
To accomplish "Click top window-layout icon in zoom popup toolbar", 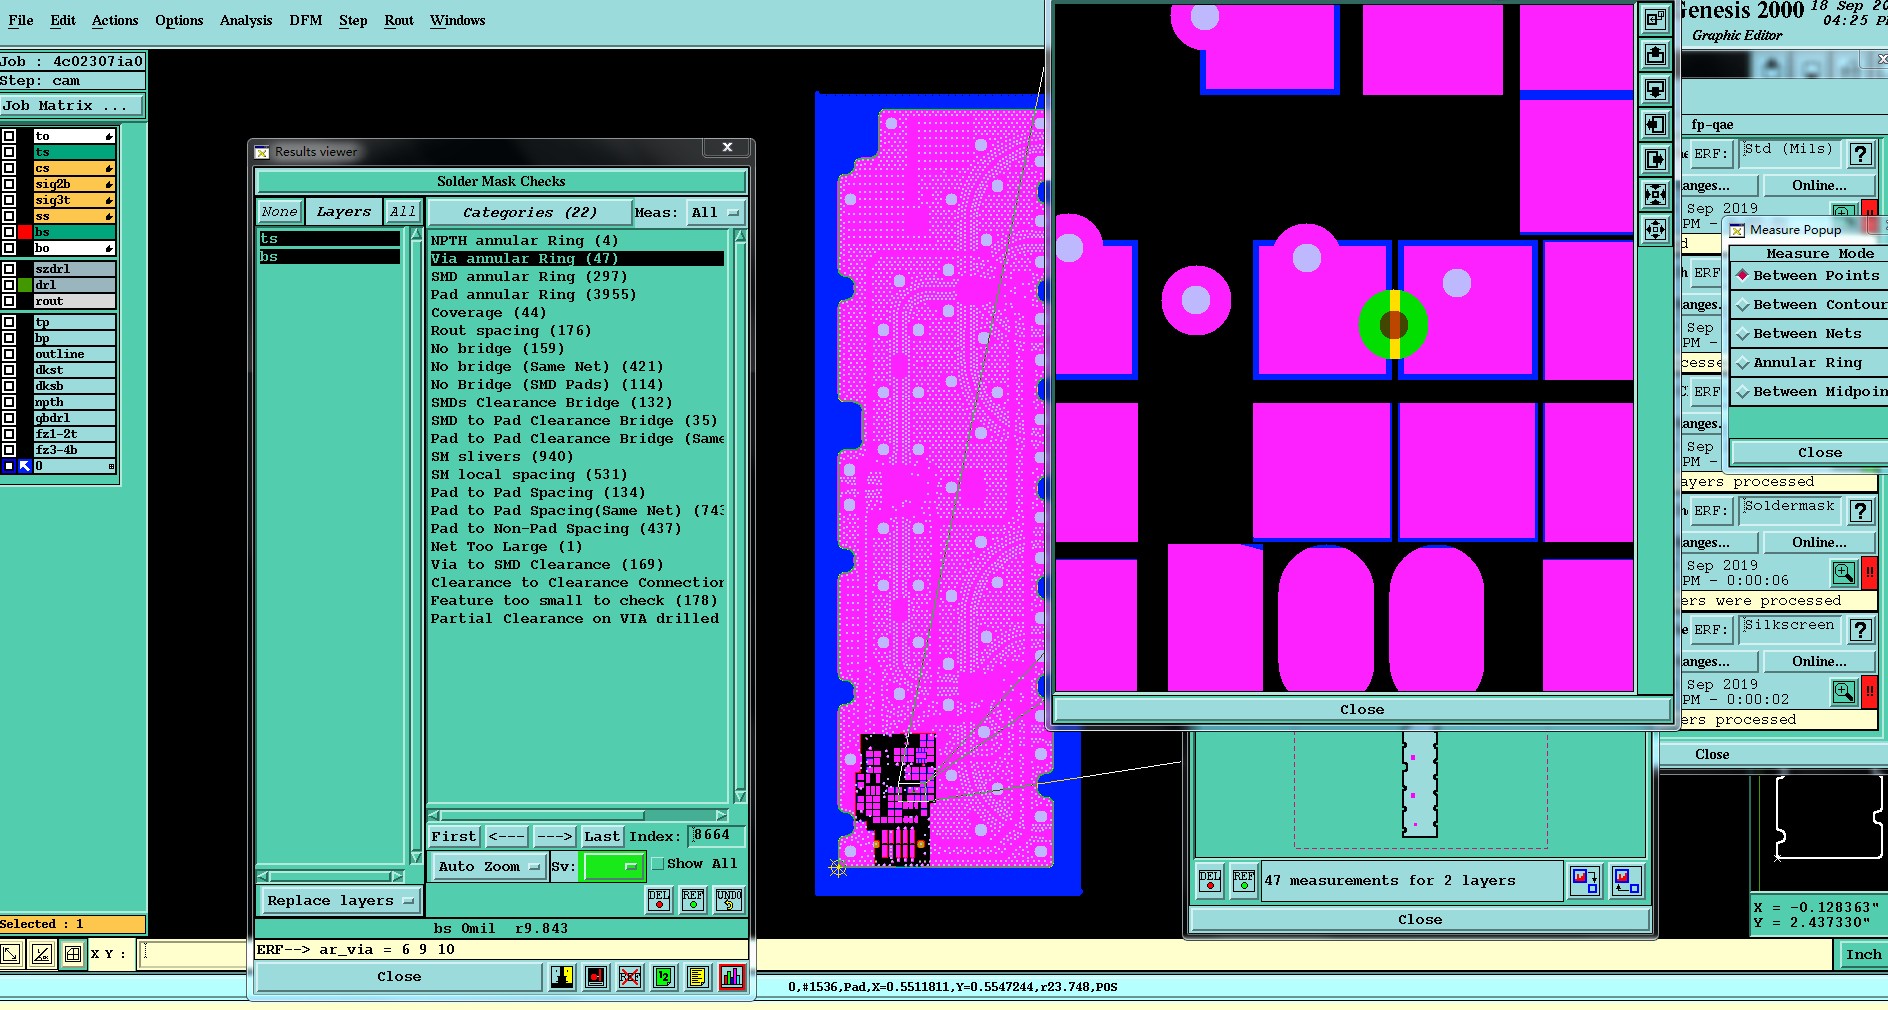I will point(1655,19).
